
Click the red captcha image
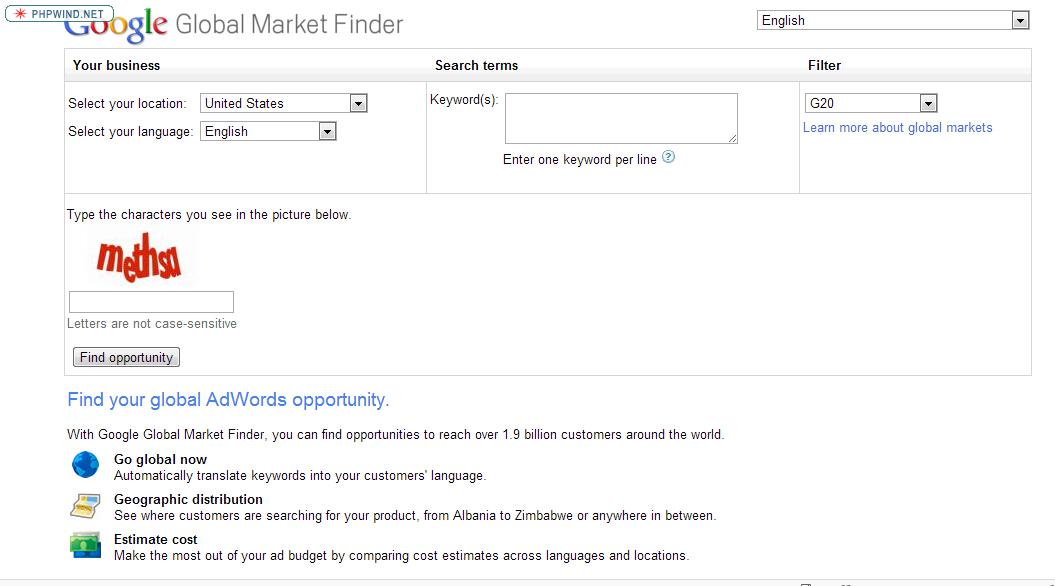(139, 258)
